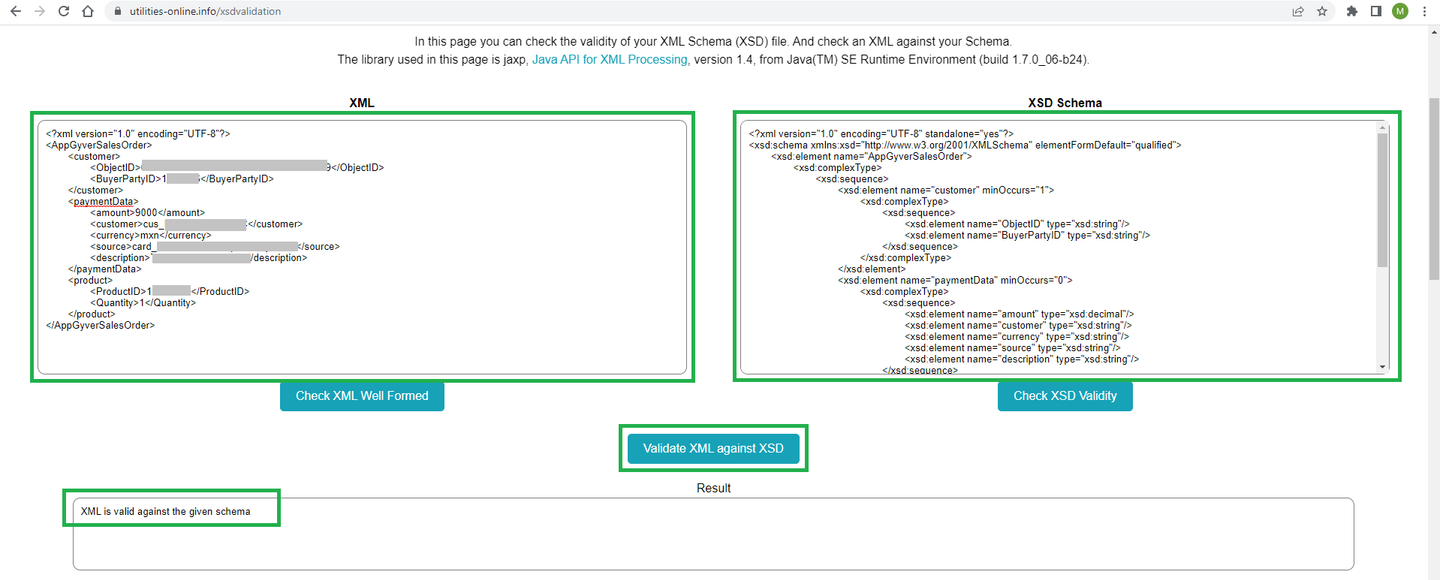Reload the page with refresh icon
The image size is (1440, 580).
pos(63,12)
